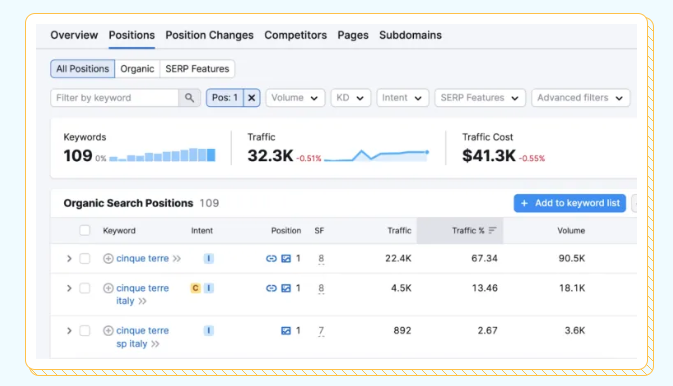Image resolution: width=673 pixels, height=386 pixels.
Task: Select the SERP Features positions tab
Action: (x=197, y=69)
